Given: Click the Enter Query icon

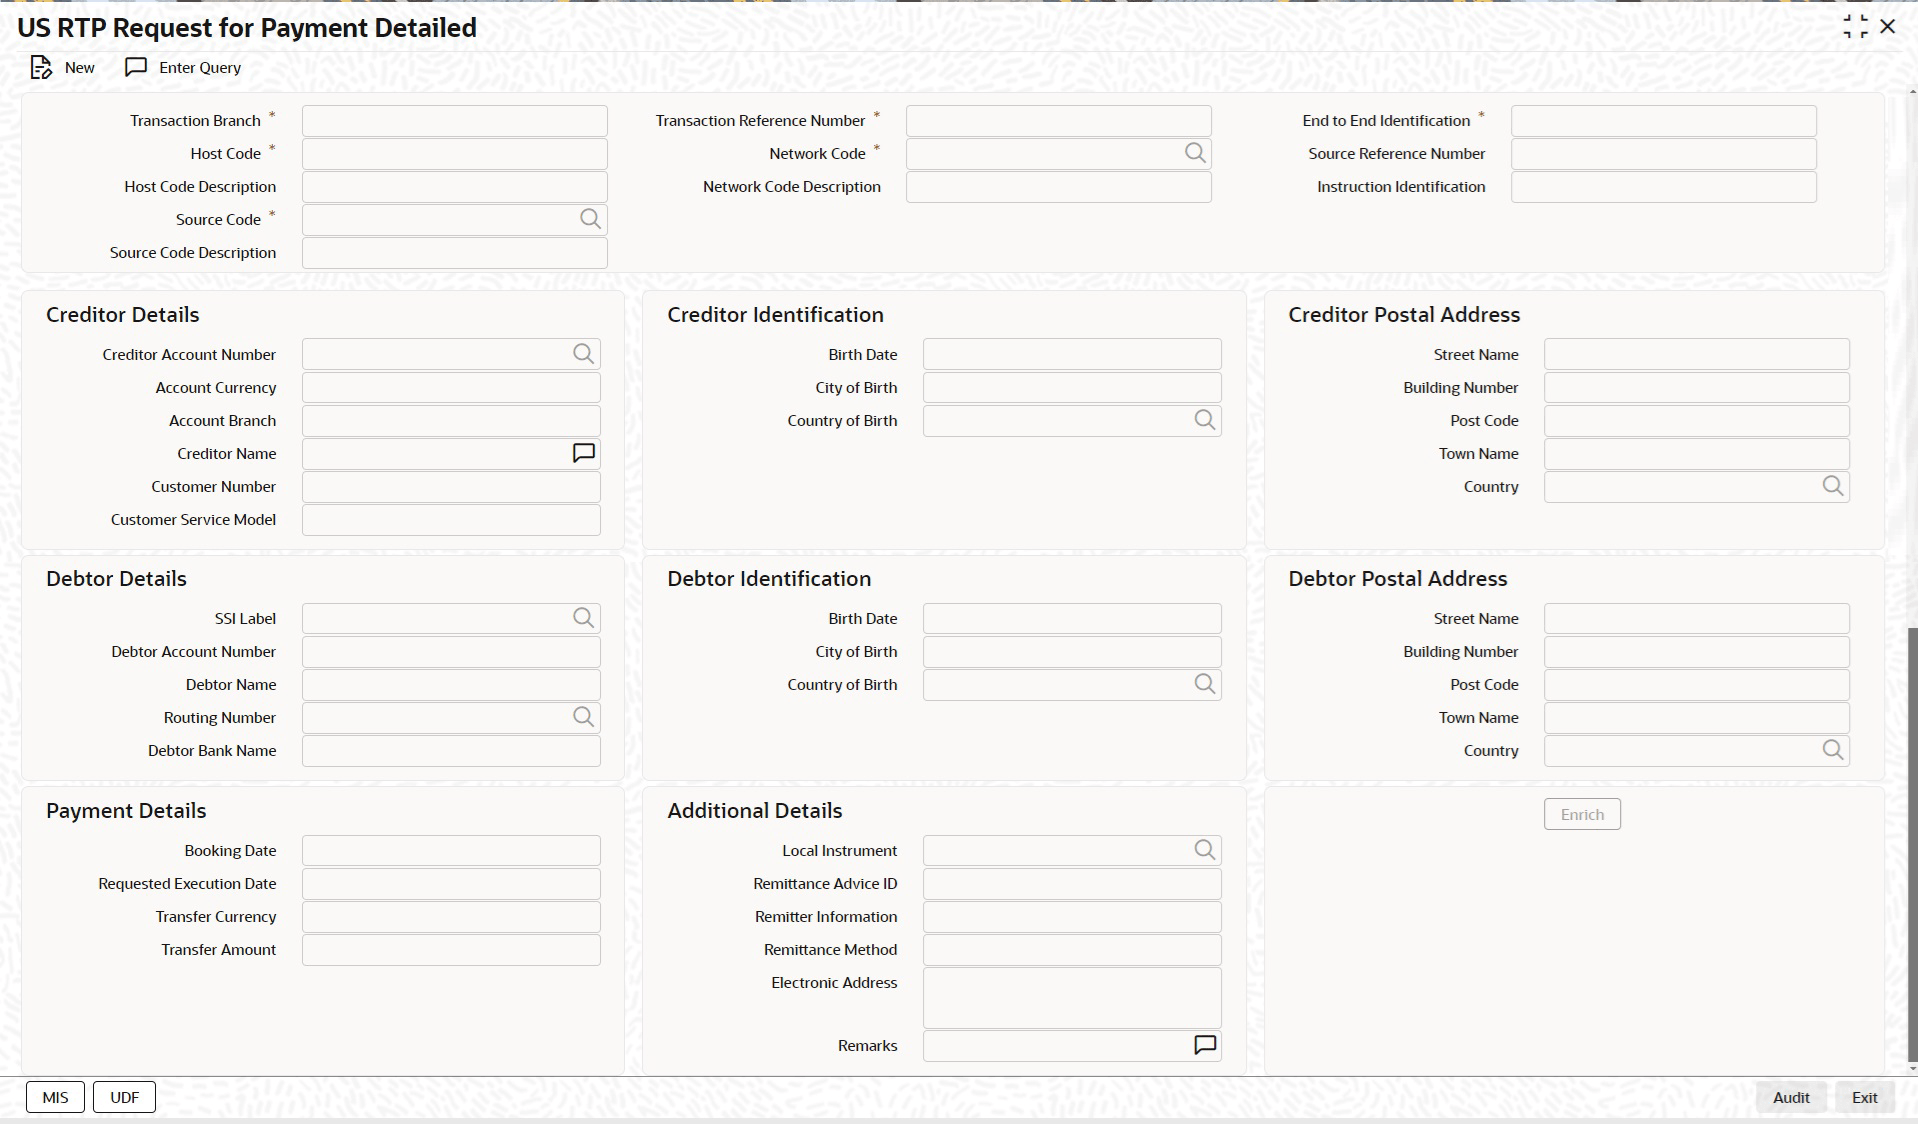Looking at the screenshot, I should click(136, 68).
